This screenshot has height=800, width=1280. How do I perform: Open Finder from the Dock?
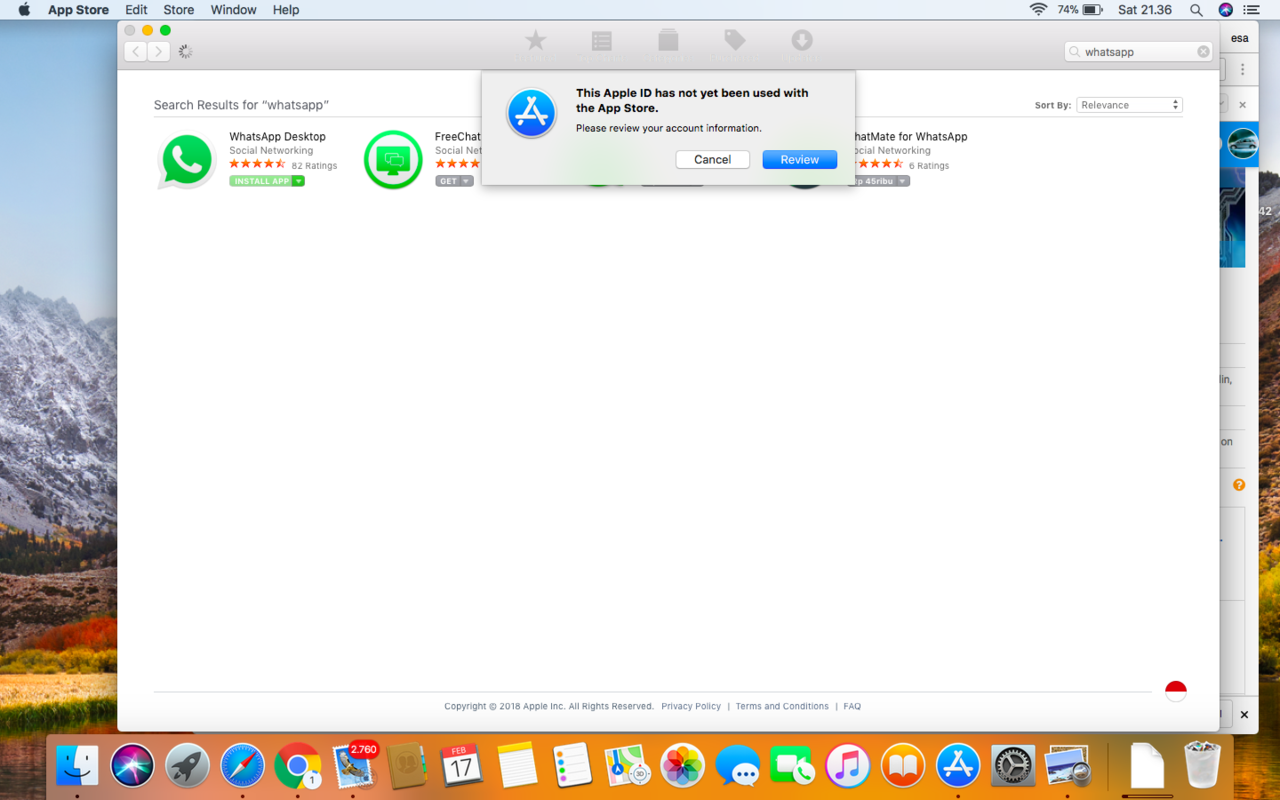[x=77, y=767]
